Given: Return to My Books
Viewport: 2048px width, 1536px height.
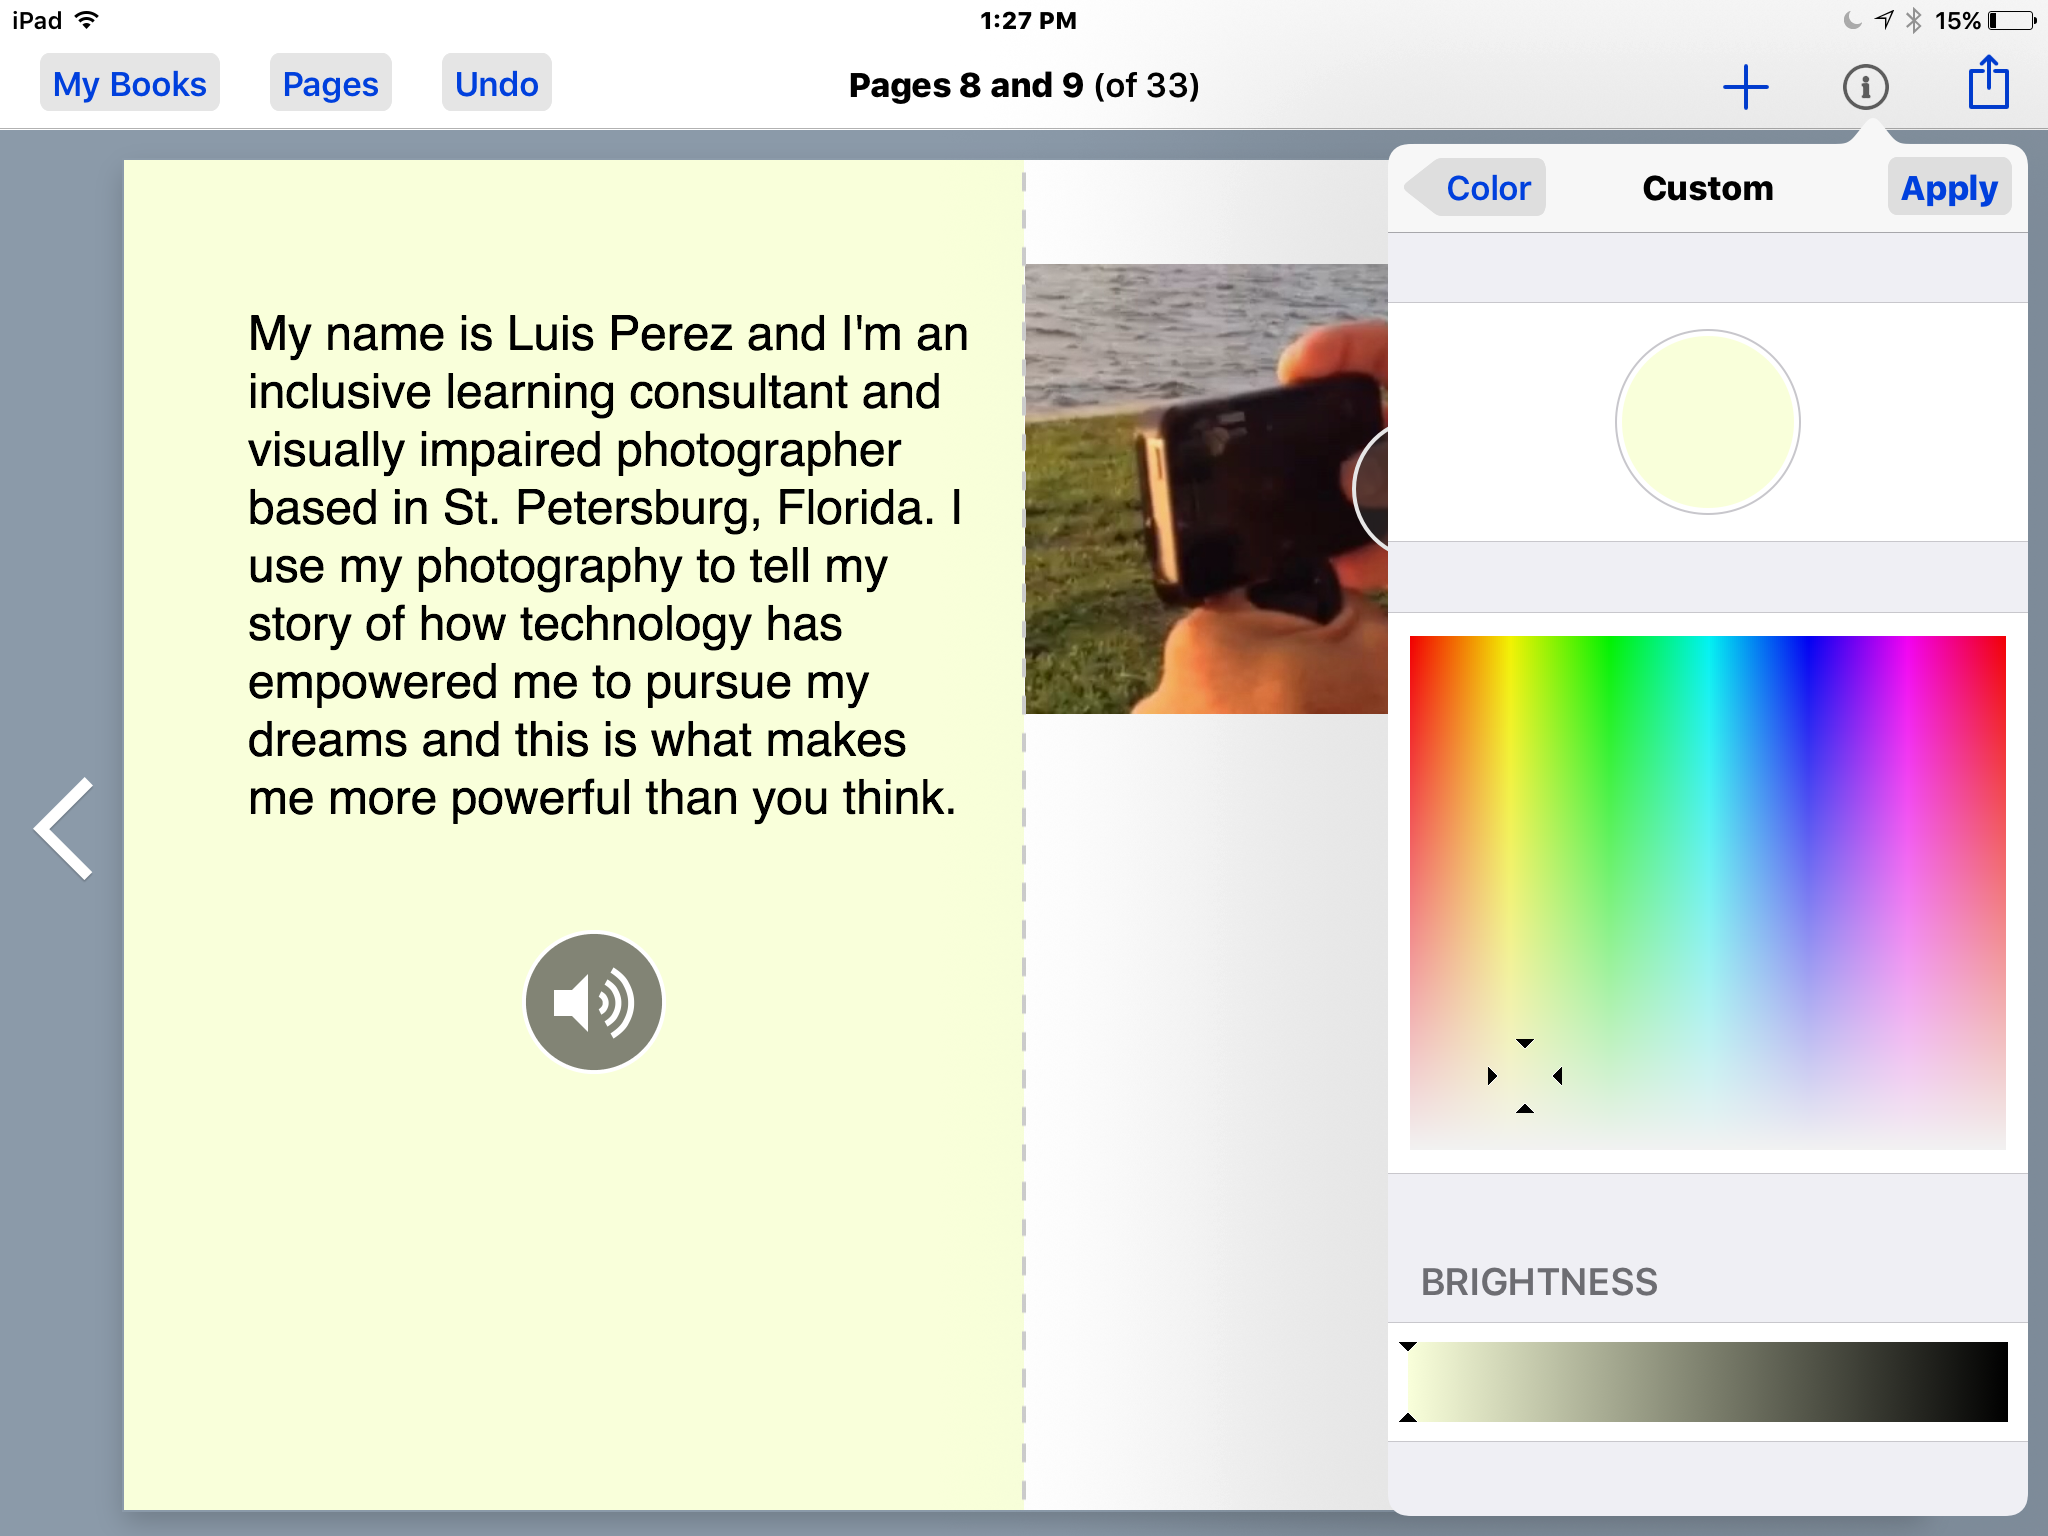Looking at the screenshot, I should 129,83.
